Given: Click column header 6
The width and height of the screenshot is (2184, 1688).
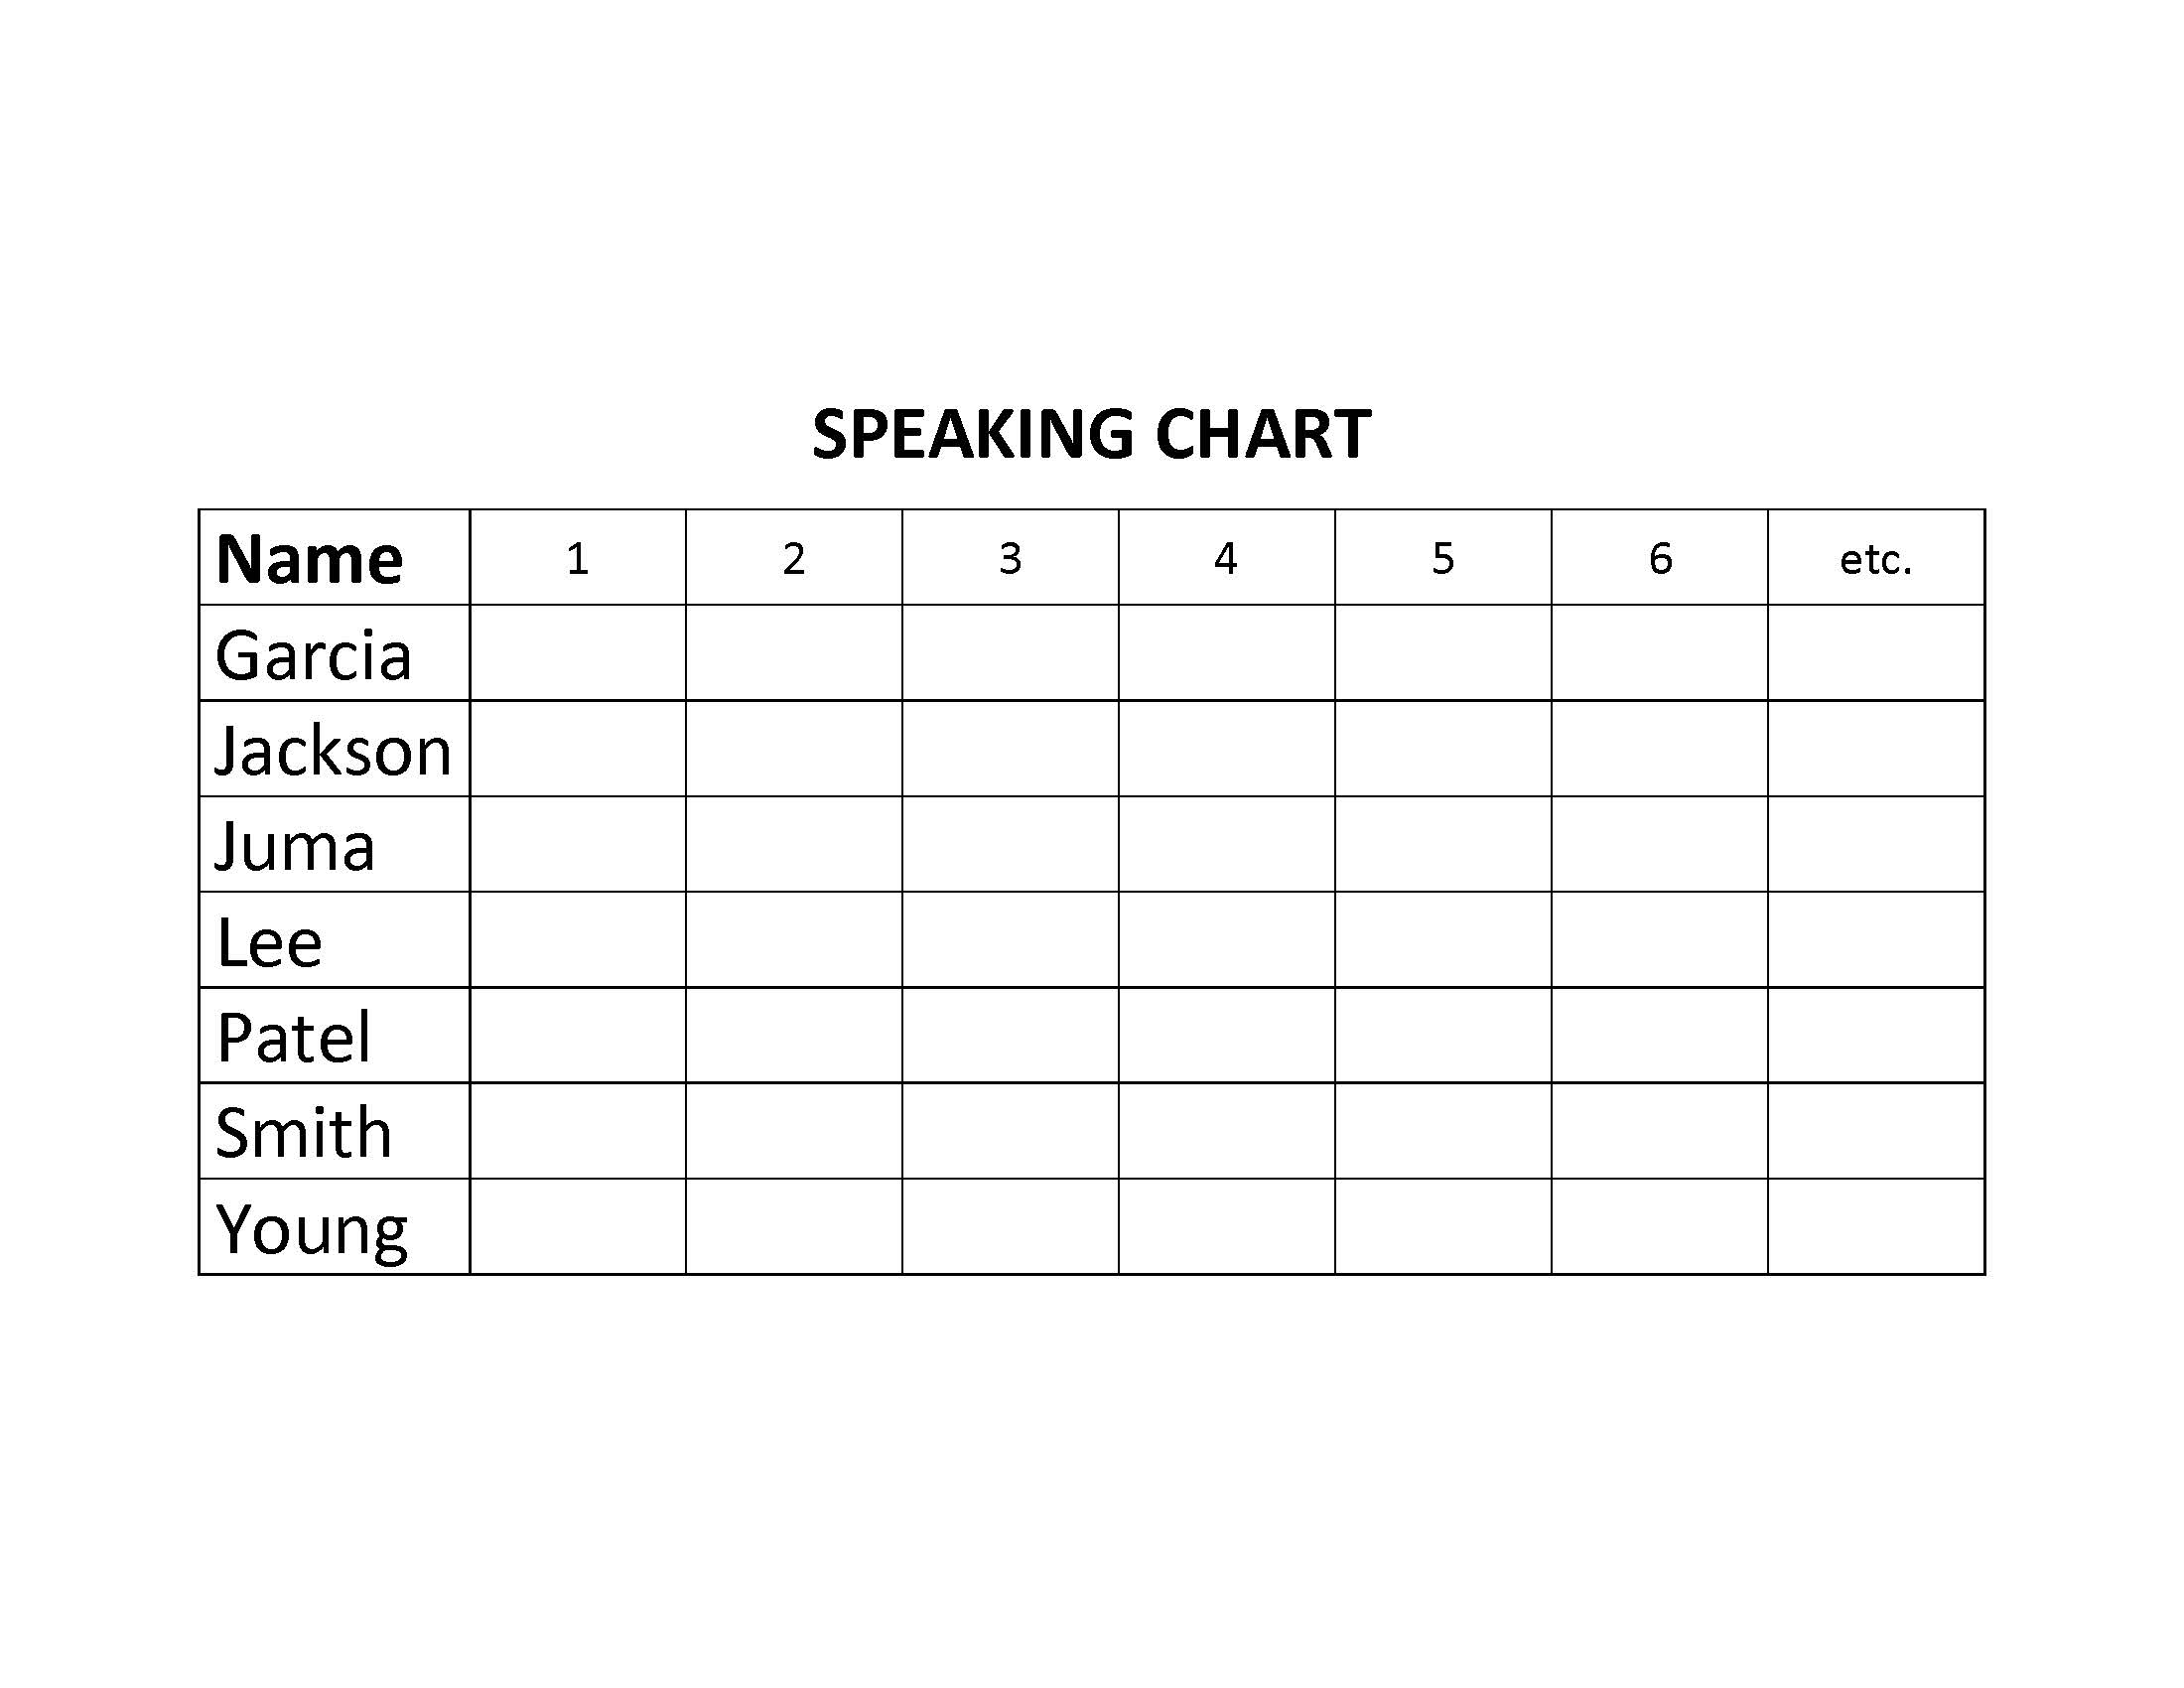Looking at the screenshot, I should [1660, 557].
